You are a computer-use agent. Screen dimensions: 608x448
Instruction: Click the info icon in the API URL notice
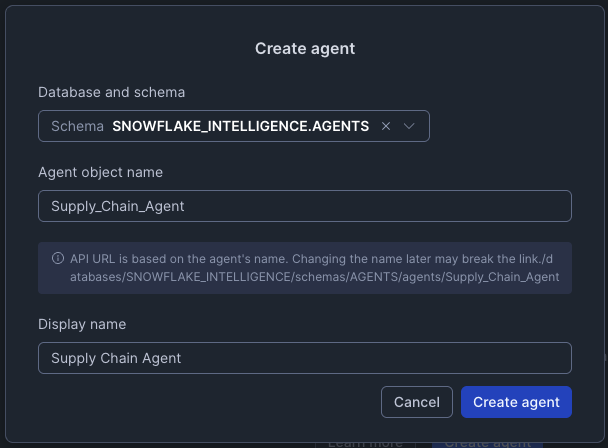57,259
